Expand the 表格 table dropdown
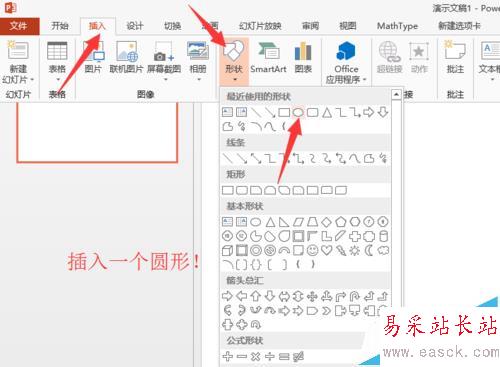The image size is (500, 367). 58,80
